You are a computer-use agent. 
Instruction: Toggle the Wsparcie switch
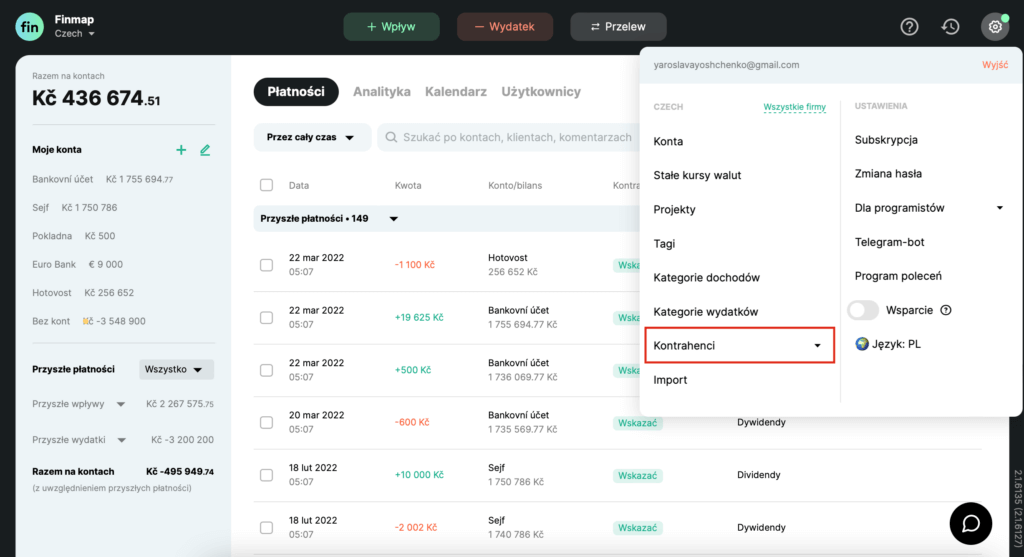tap(863, 310)
